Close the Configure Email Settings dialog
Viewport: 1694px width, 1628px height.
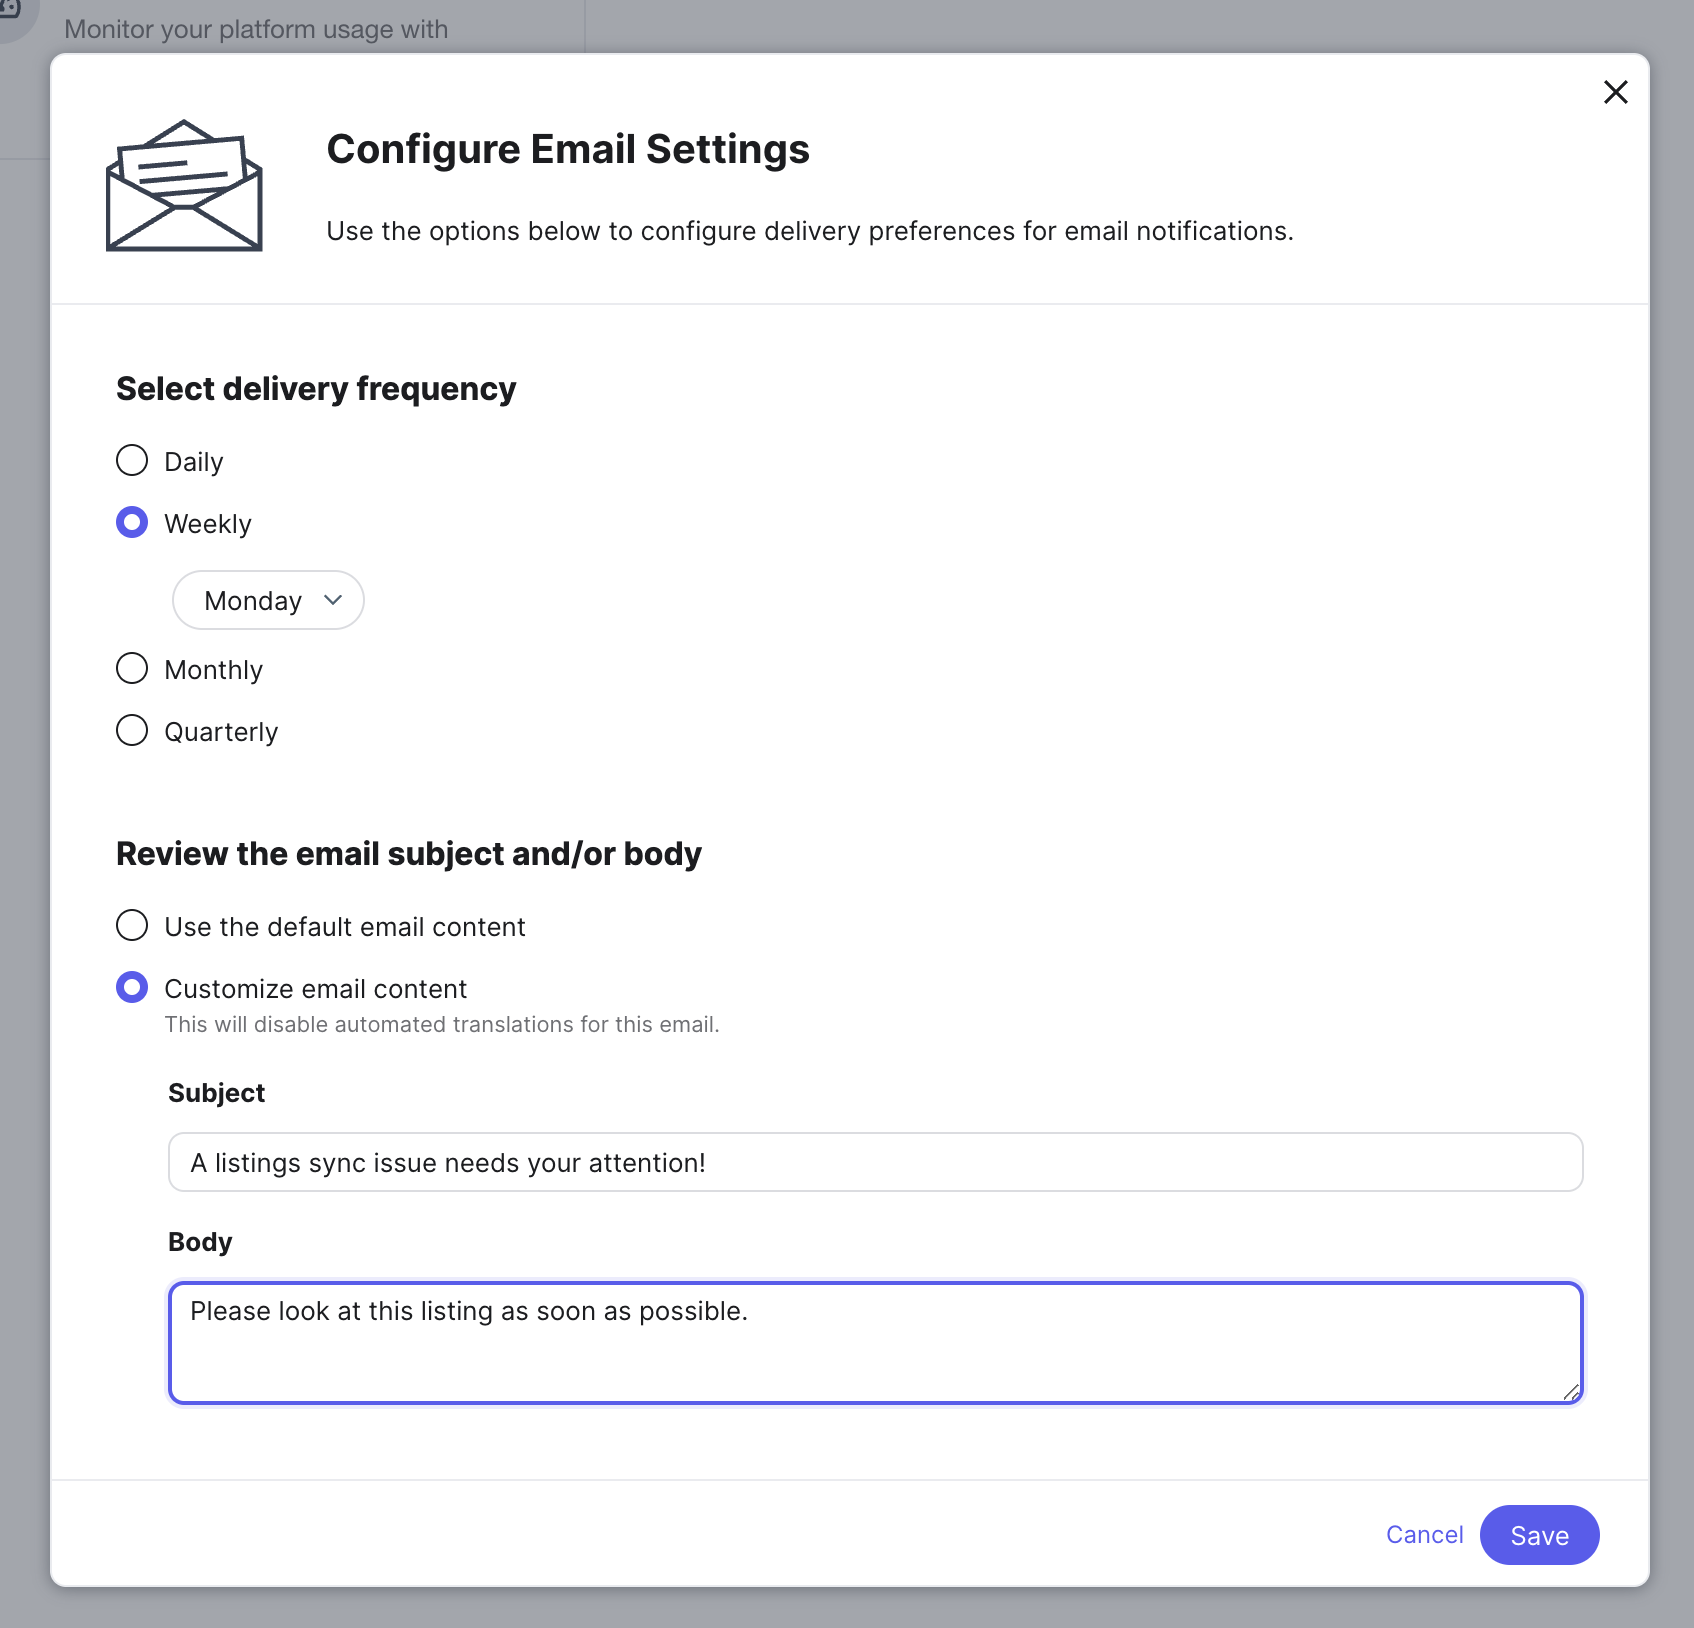point(1616,92)
